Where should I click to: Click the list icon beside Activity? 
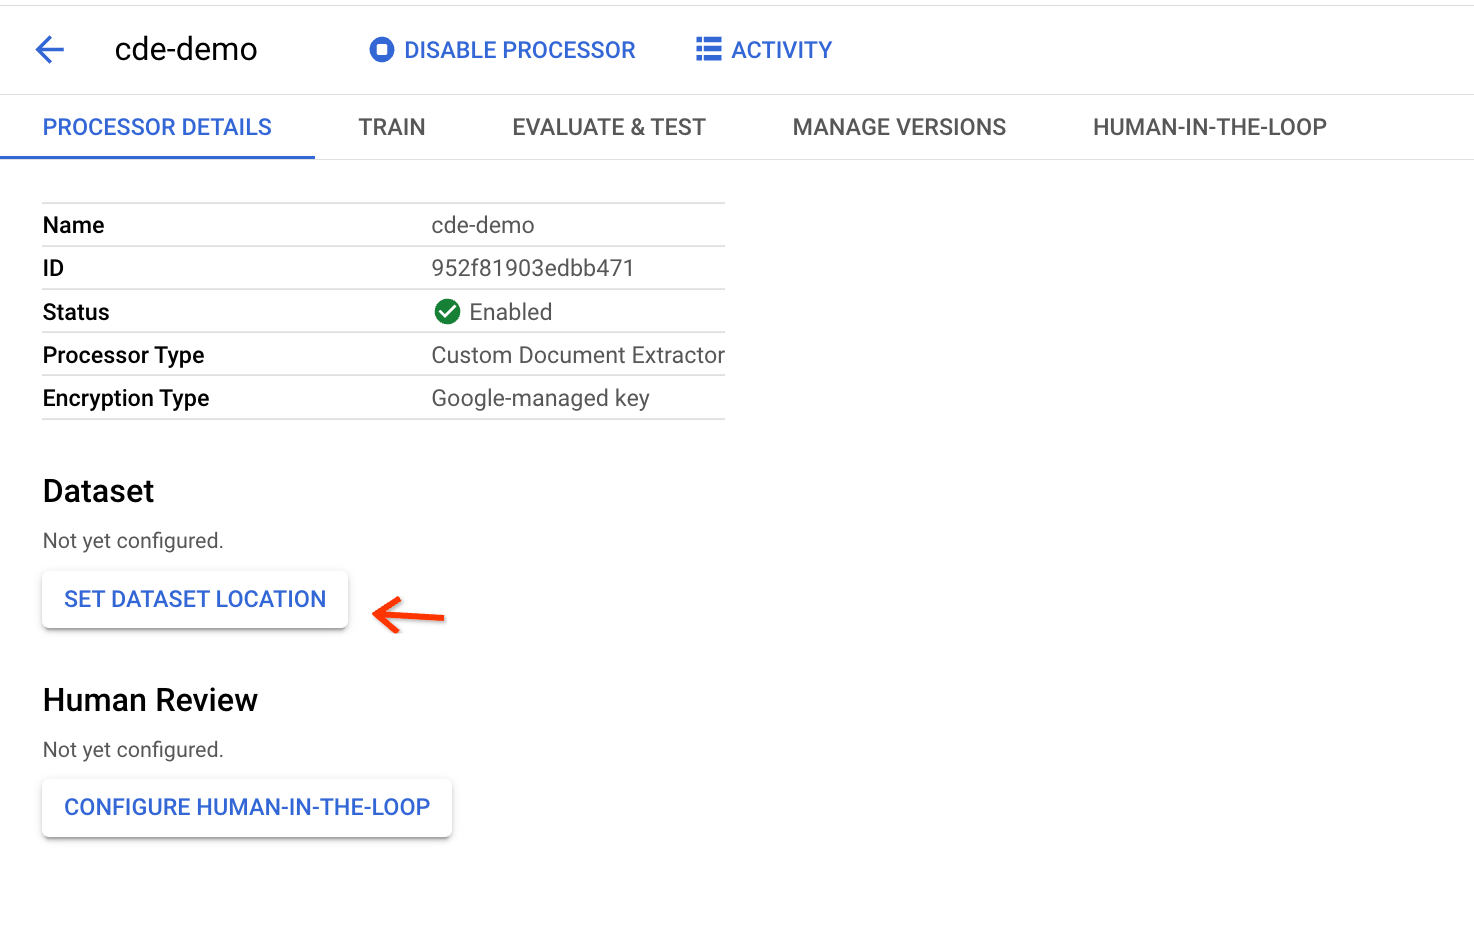[708, 49]
